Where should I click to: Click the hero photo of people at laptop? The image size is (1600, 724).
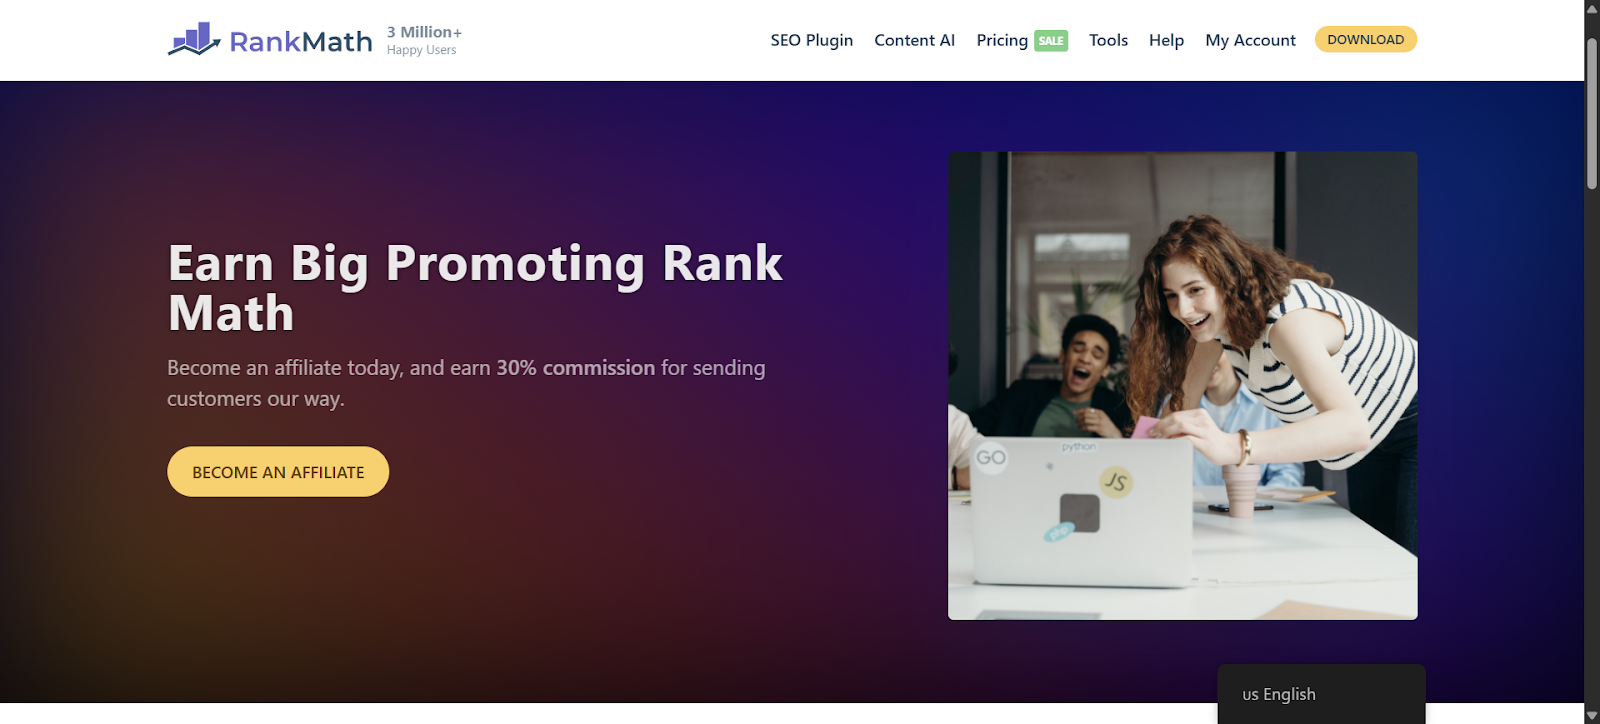(1182, 386)
